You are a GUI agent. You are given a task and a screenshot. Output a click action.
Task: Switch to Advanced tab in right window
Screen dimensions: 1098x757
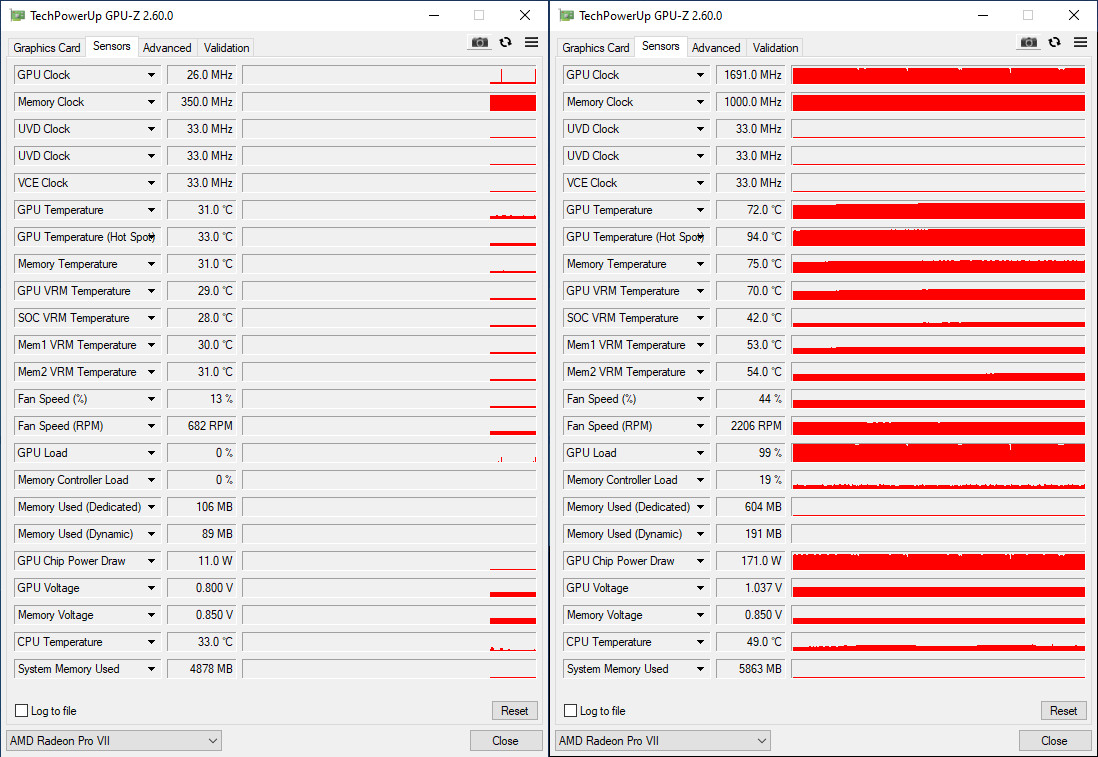pyautogui.click(x=716, y=48)
